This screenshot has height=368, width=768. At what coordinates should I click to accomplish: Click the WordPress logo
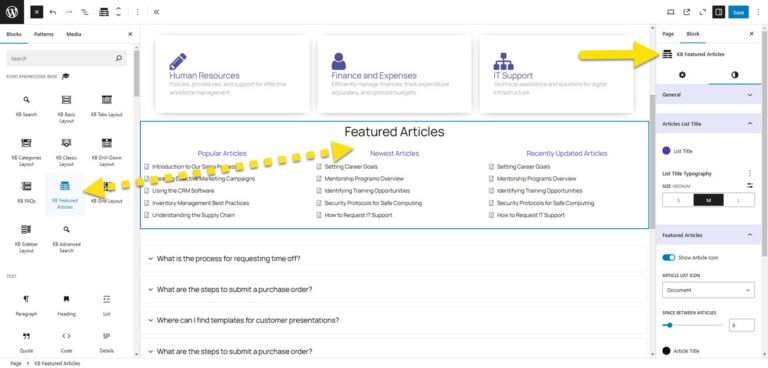(12, 12)
